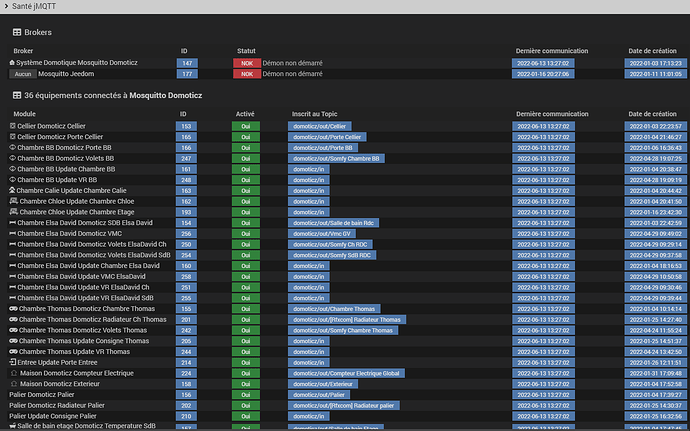Click the icon of Cellier Domoticz Porte Cellier row
The image size is (690, 431).
12,136
